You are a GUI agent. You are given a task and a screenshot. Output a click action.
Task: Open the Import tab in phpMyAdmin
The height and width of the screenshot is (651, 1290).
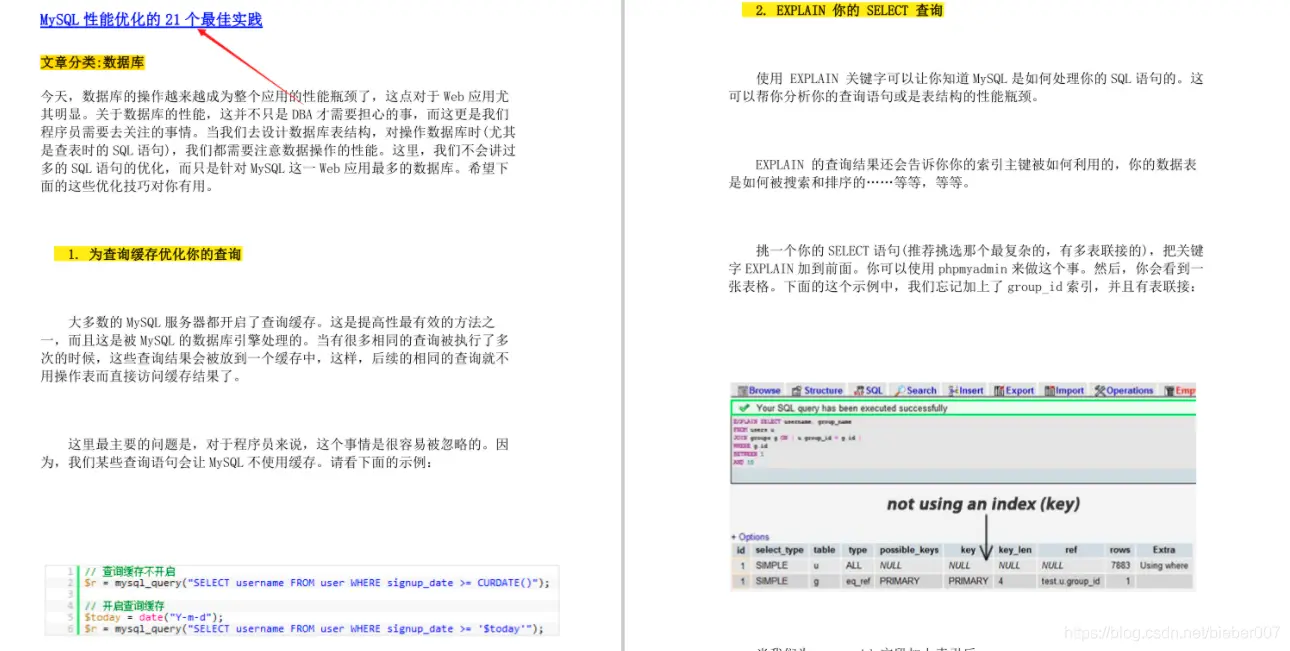click(x=1064, y=391)
